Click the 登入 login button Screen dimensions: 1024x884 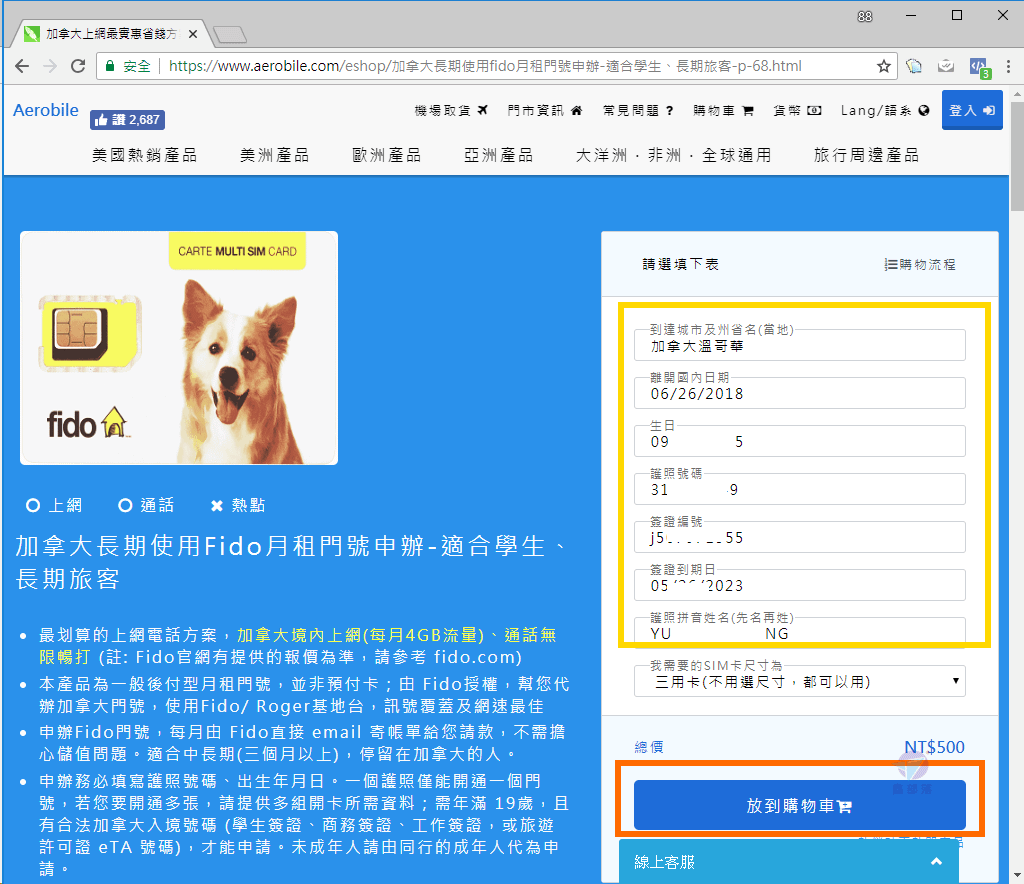(972, 110)
